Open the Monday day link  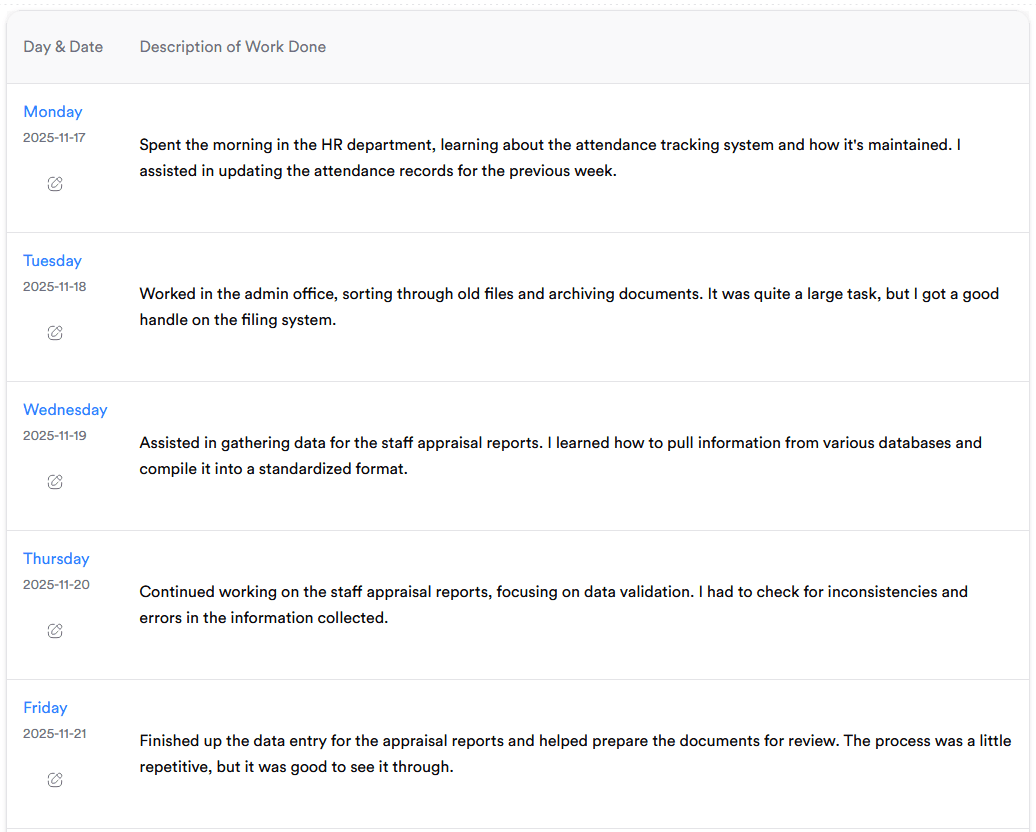[x=53, y=112]
